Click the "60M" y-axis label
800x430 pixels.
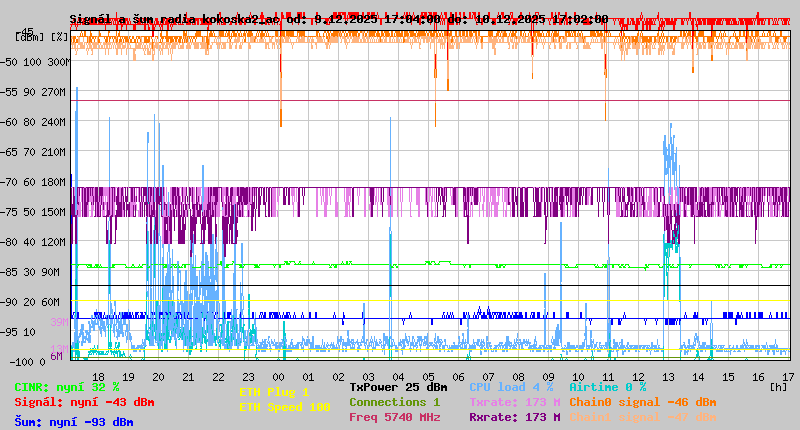[50, 302]
